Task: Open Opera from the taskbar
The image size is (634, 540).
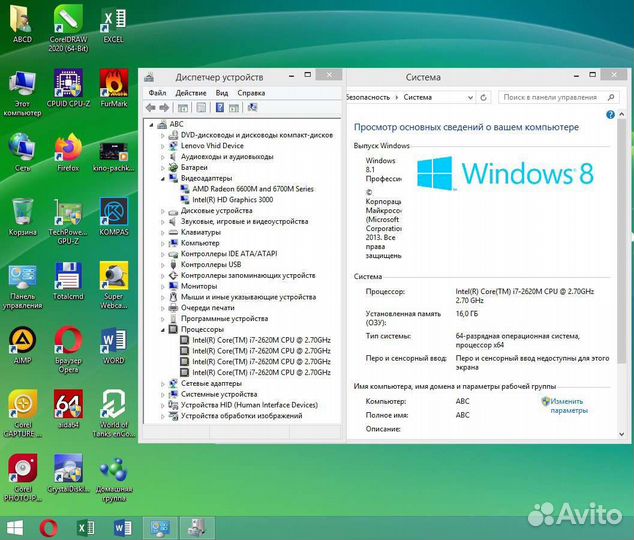Action: click(x=49, y=528)
